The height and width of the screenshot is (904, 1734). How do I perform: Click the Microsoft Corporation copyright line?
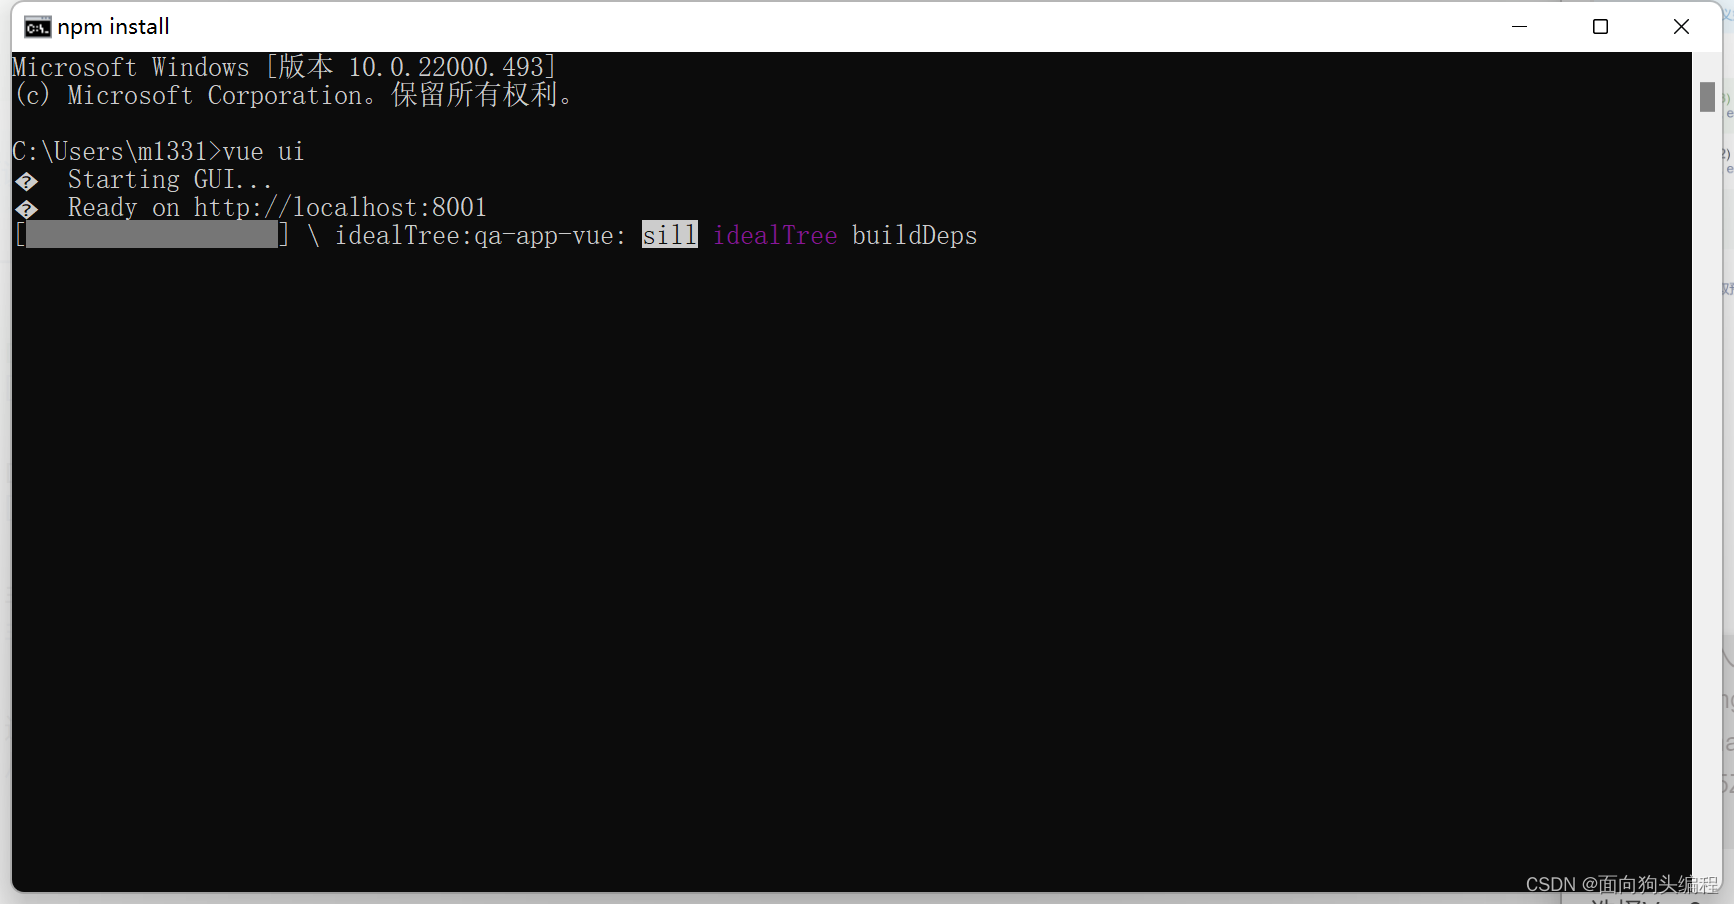pos(293,95)
